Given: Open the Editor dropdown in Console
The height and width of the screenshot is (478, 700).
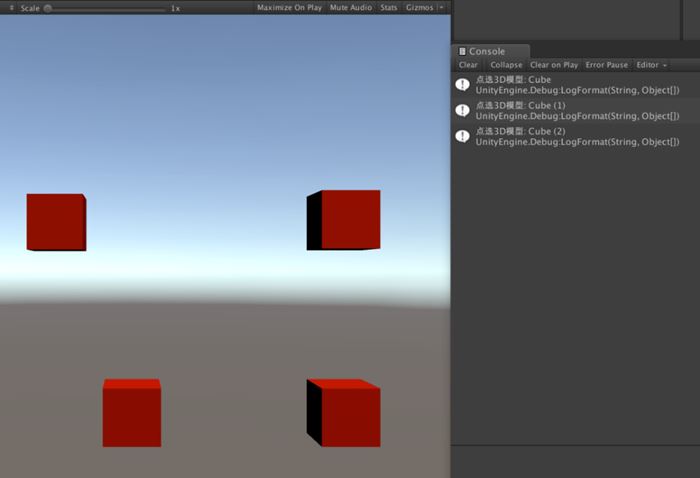Looking at the screenshot, I should pyautogui.click(x=651, y=65).
